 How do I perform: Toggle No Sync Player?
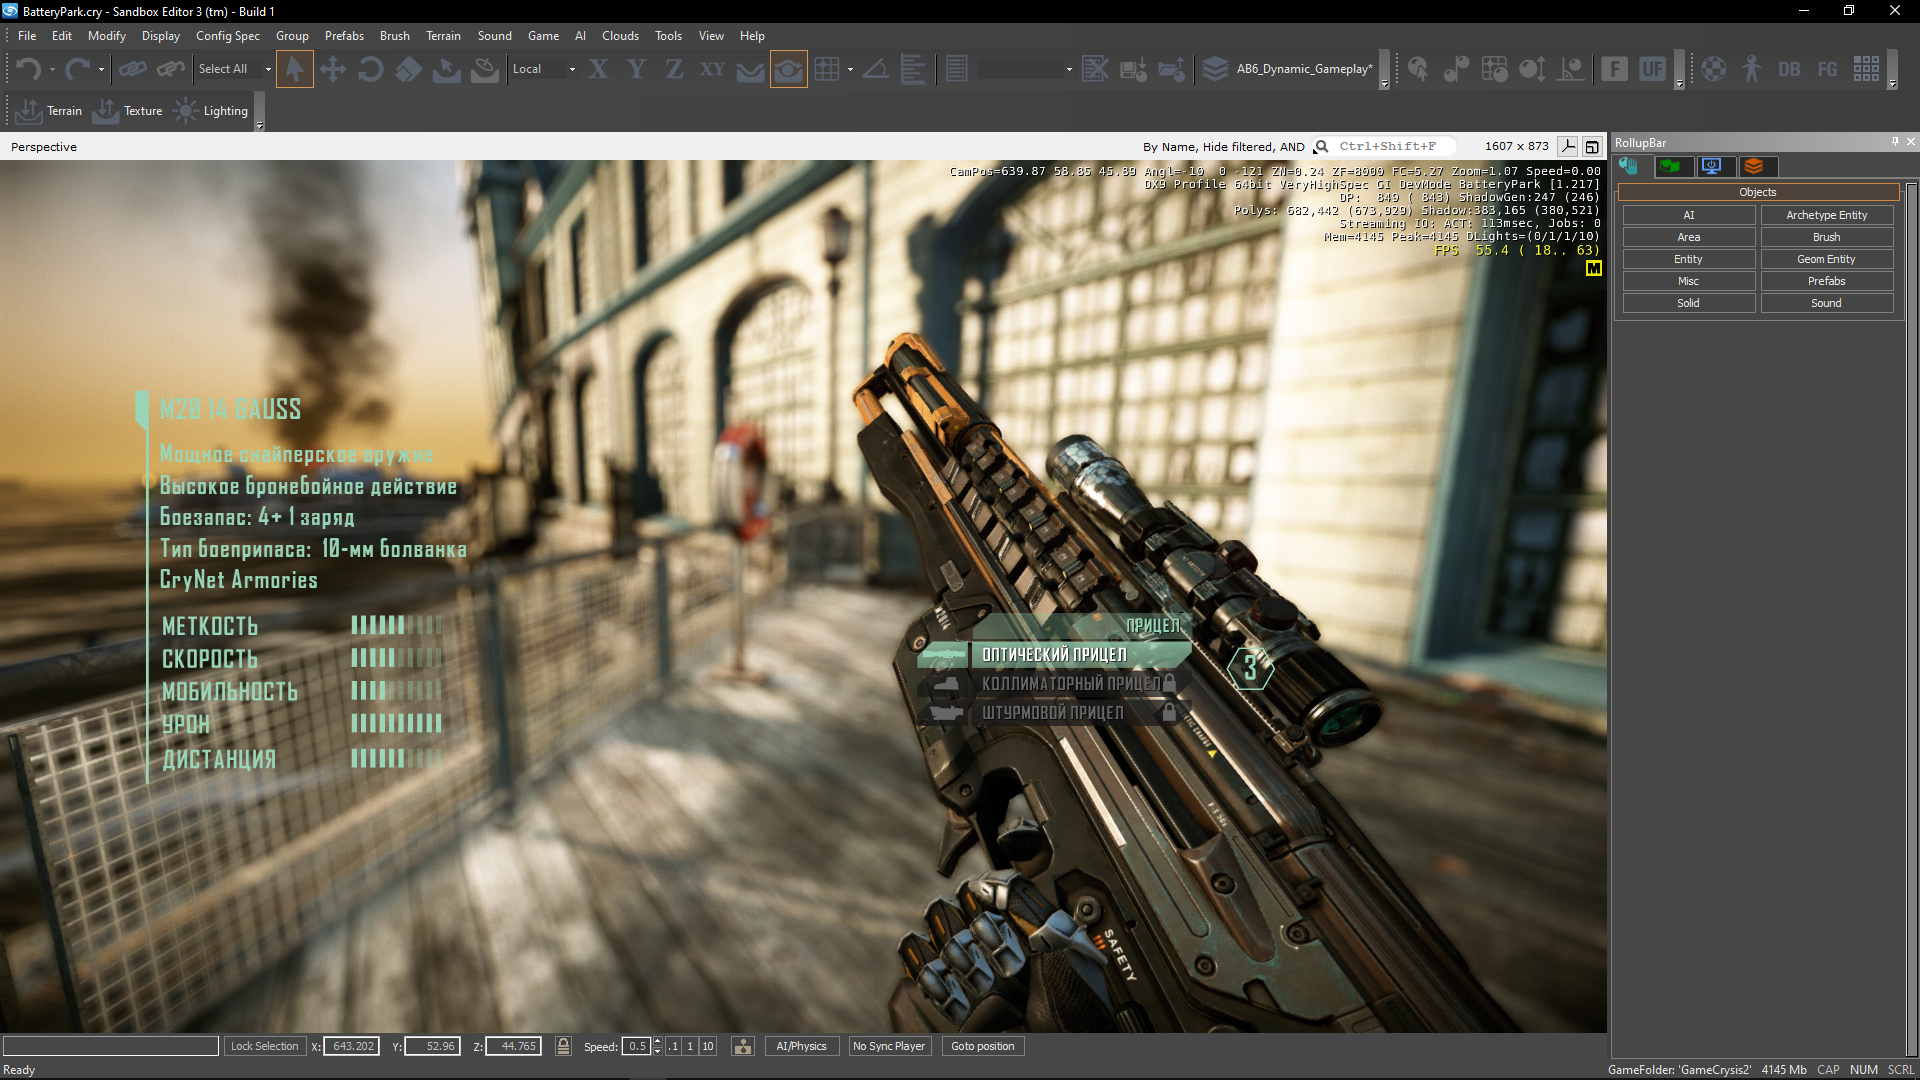[x=888, y=1046]
